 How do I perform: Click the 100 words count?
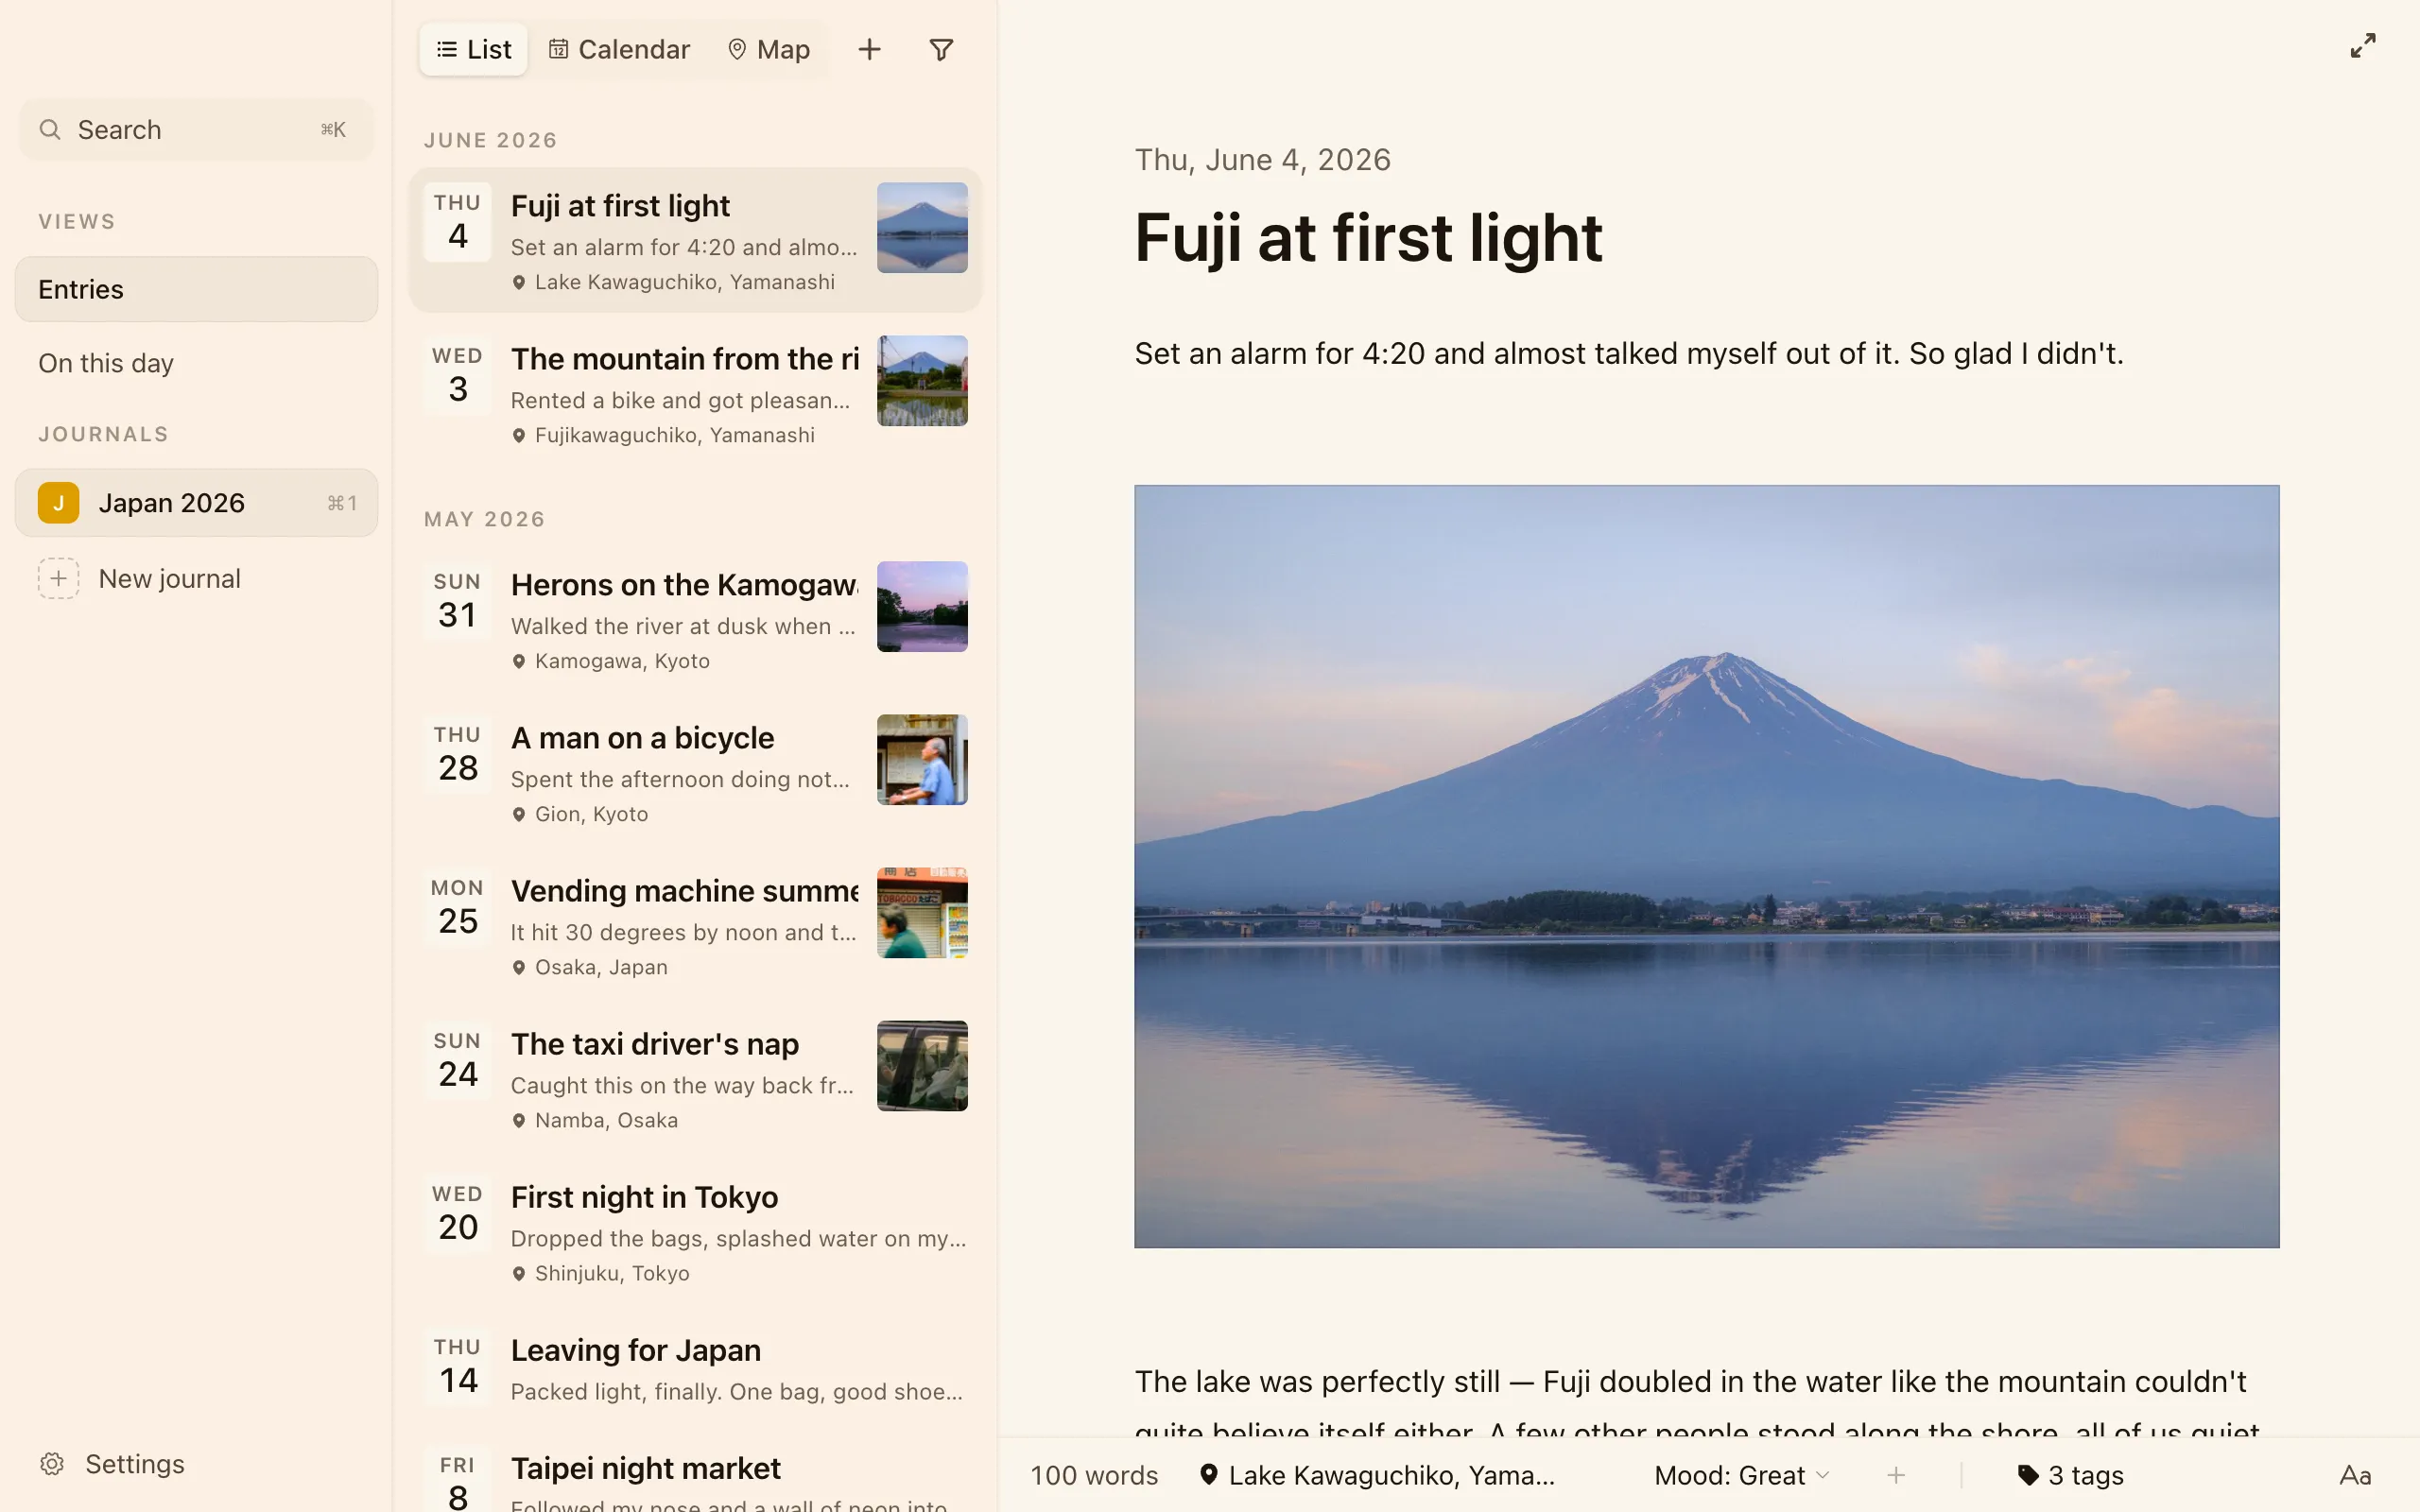coord(1094,1475)
